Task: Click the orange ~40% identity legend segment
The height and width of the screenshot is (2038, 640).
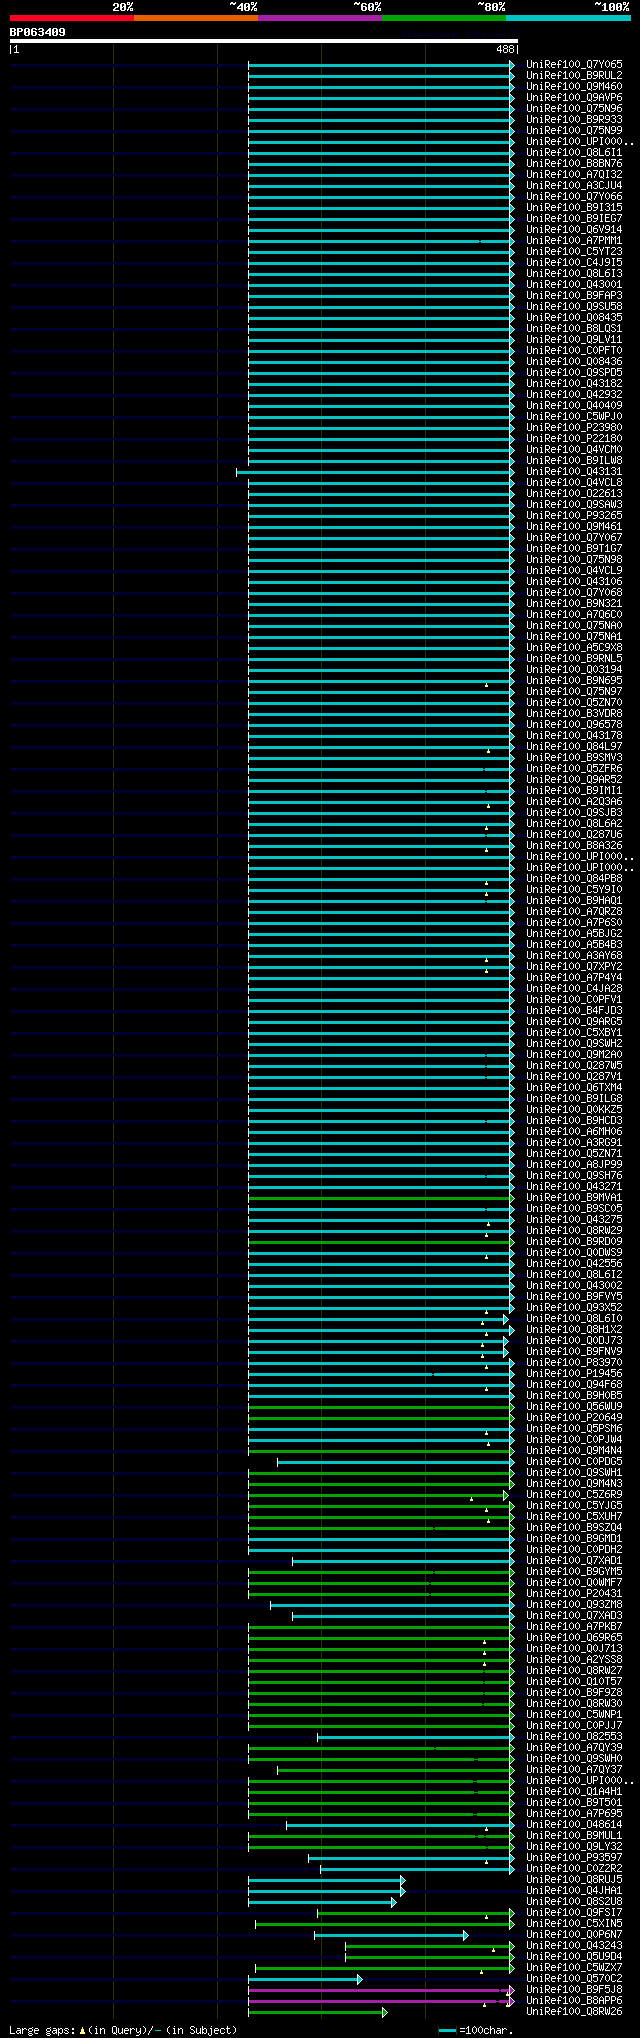Action: click(195, 18)
